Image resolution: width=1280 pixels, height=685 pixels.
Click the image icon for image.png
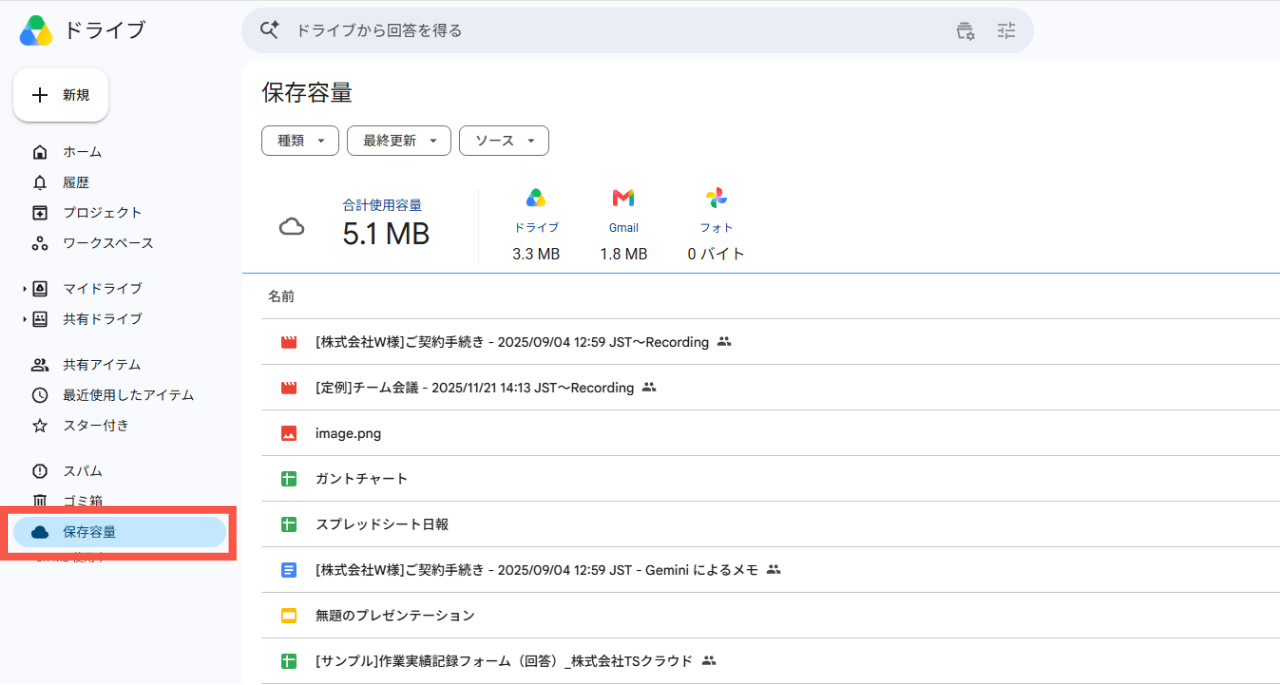coord(289,433)
